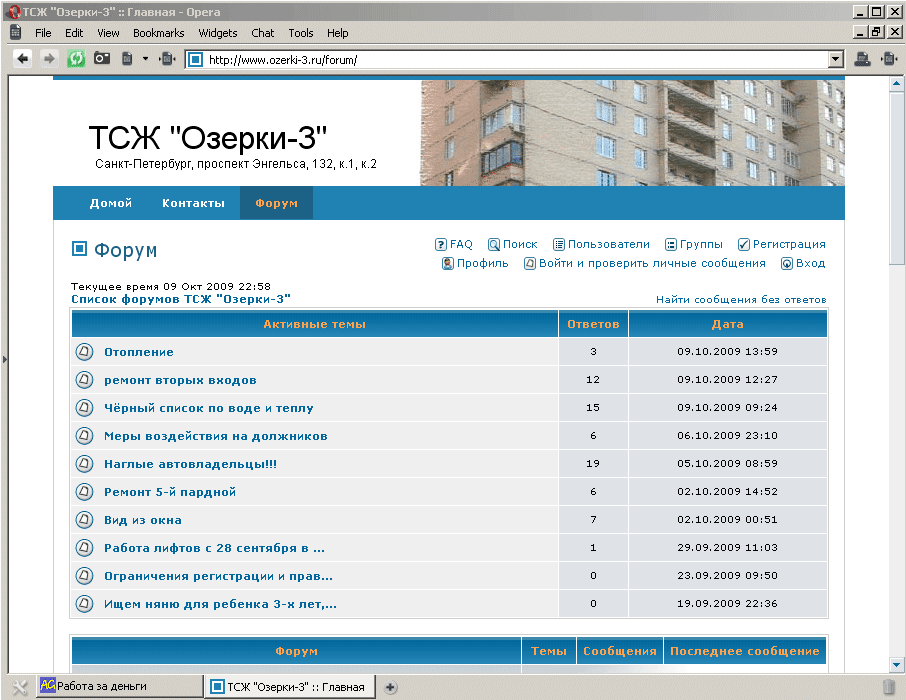Click the topic icon beside Наглые автовладельцы
The image size is (906, 700).
(x=84, y=464)
